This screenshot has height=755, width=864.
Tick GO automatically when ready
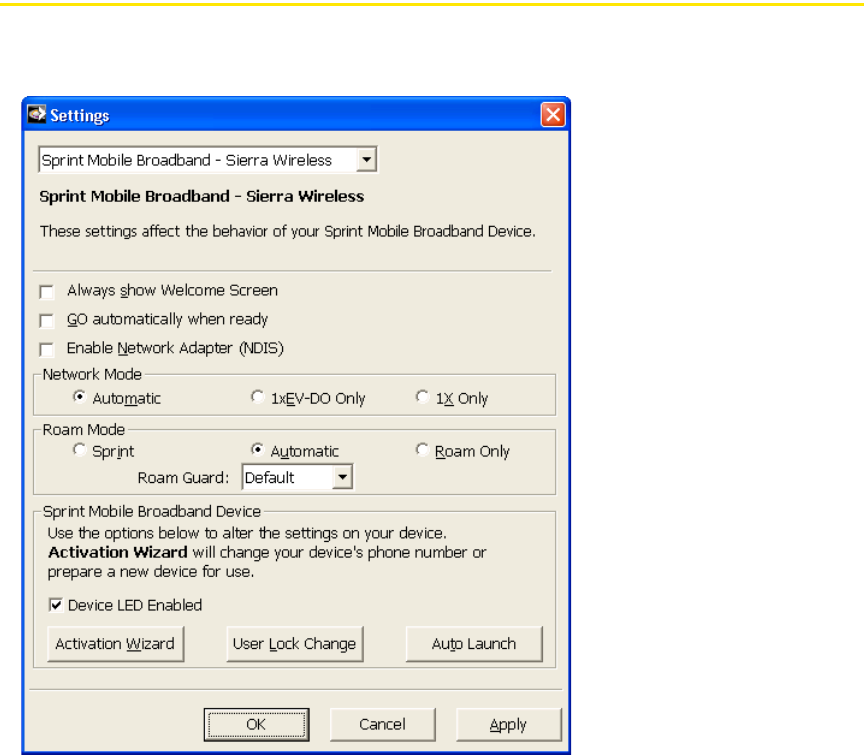pyautogui.click(x=47, y=320)
